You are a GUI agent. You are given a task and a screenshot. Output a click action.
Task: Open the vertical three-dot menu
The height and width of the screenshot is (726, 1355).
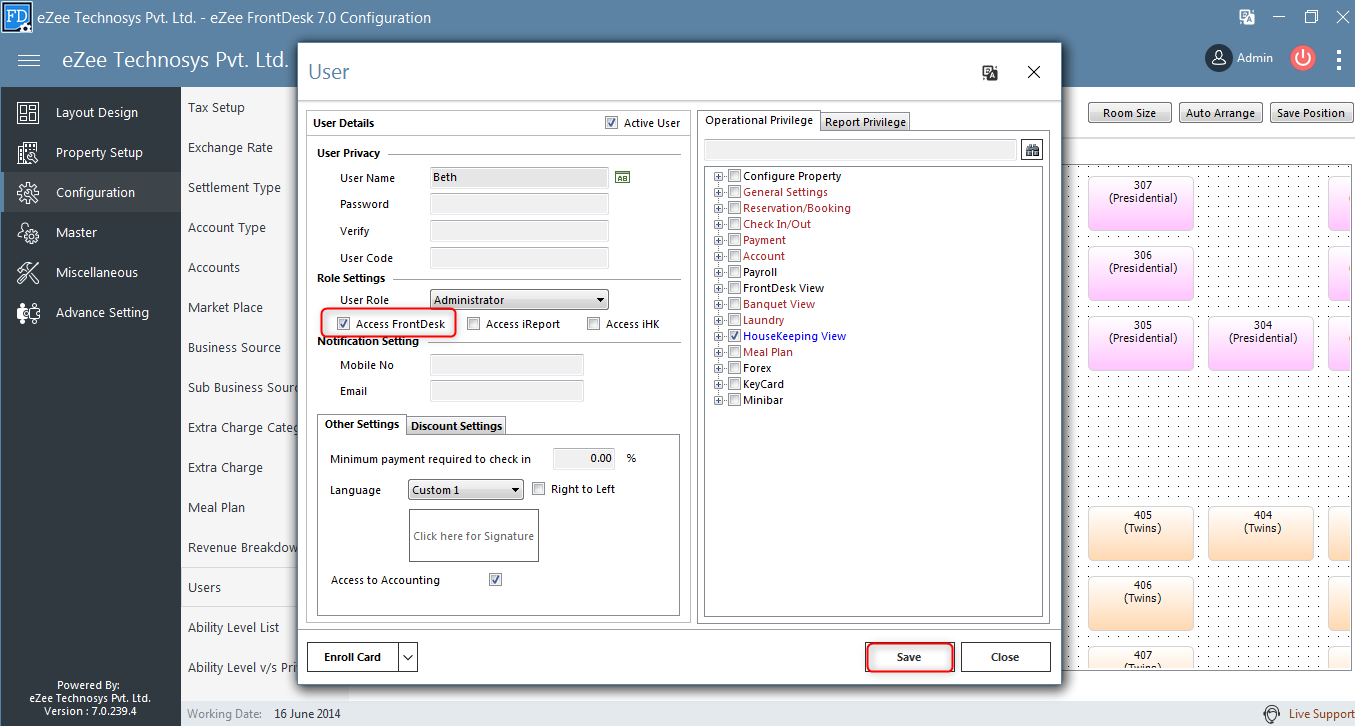tap(1339, 59)
